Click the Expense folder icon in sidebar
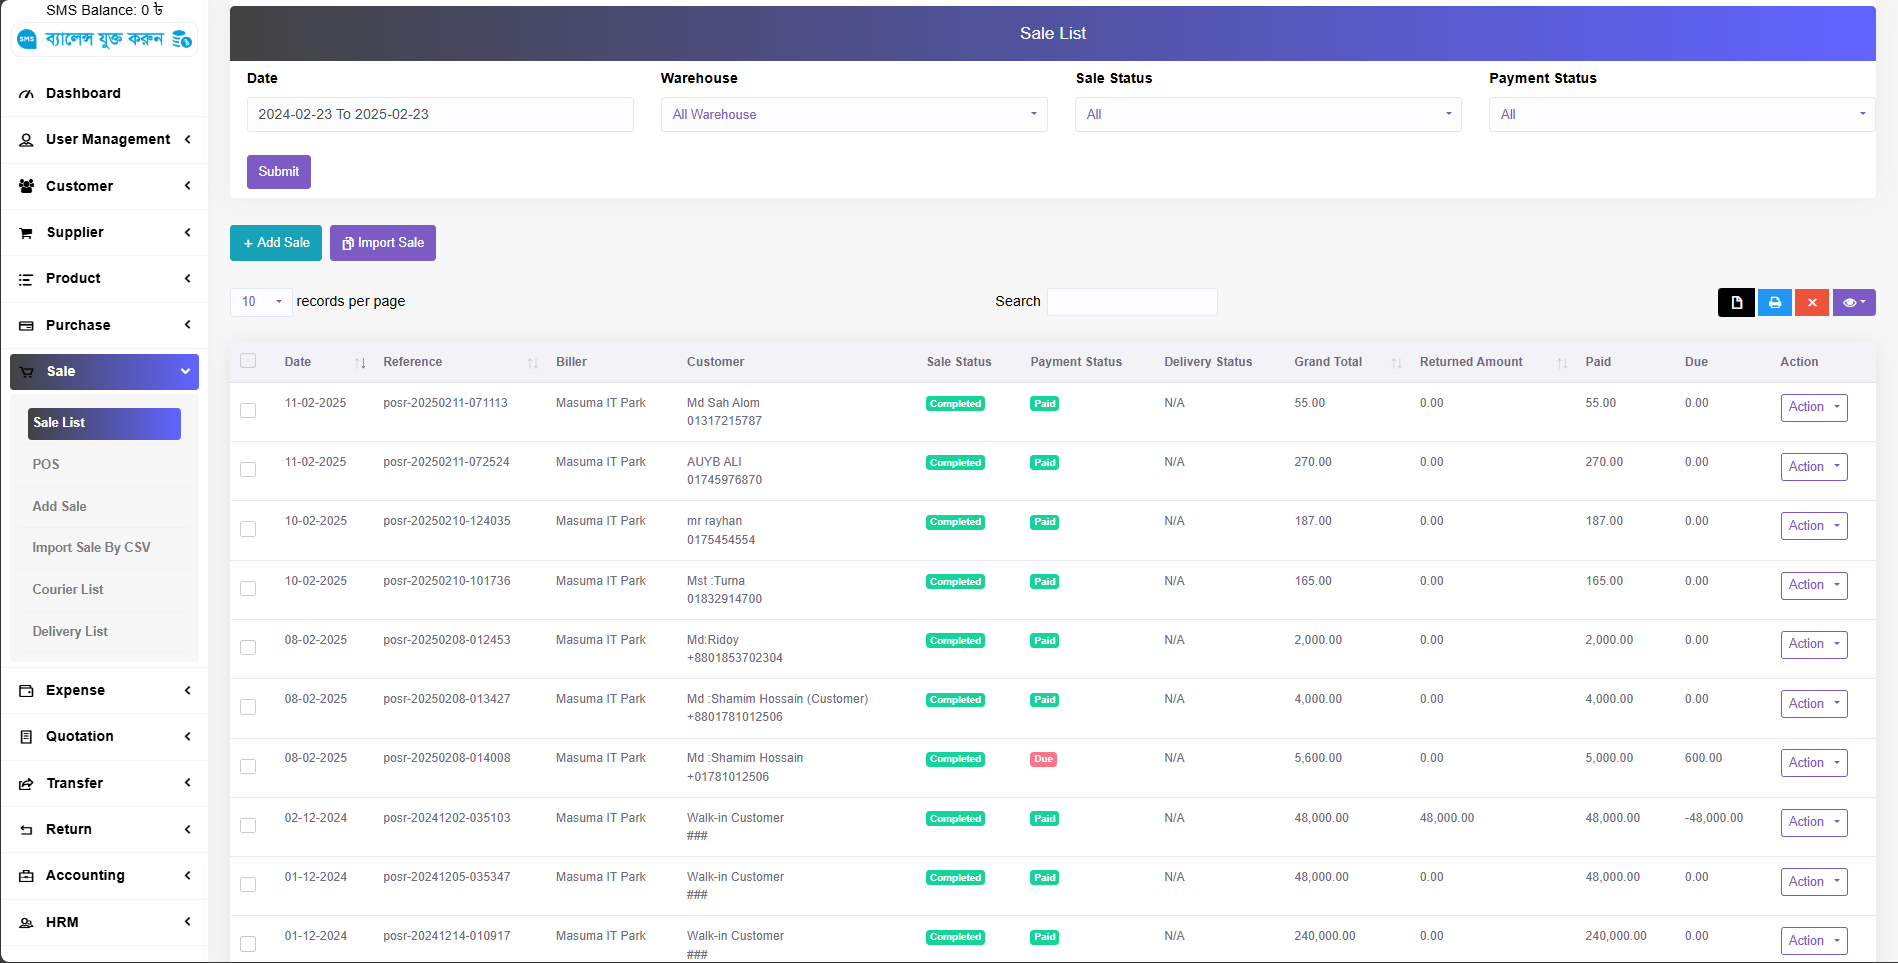Screen dimensions: 1898x963 (x=27, y=691)
